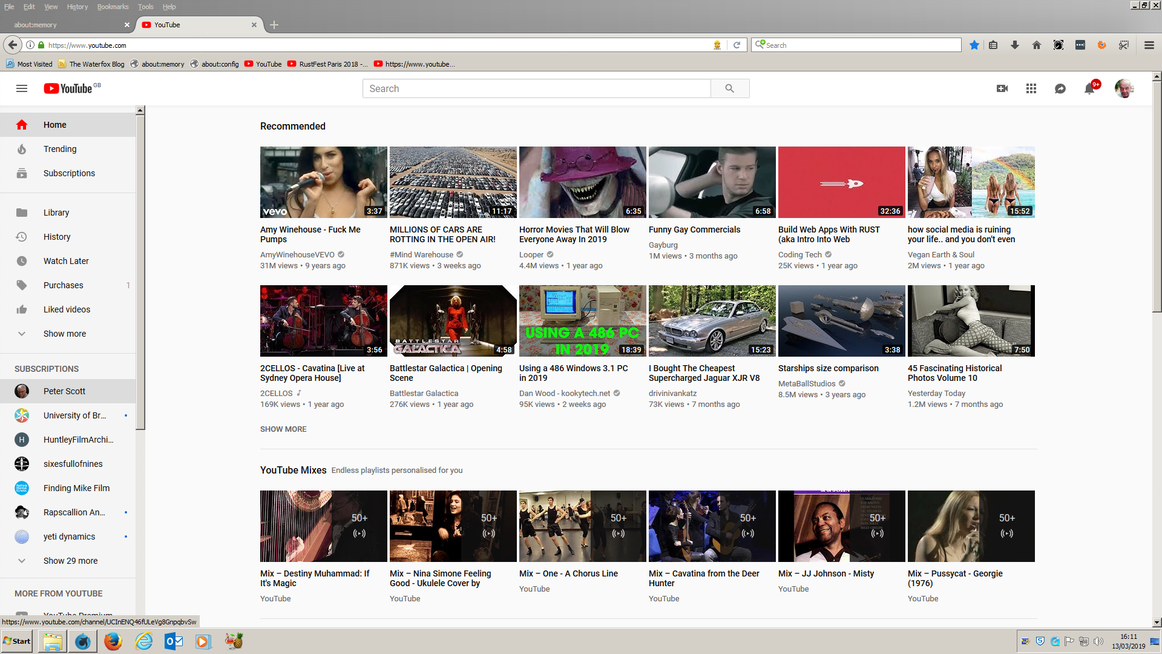Open Trending in the sidebar

pyautogui.click(x=68, y=149)
